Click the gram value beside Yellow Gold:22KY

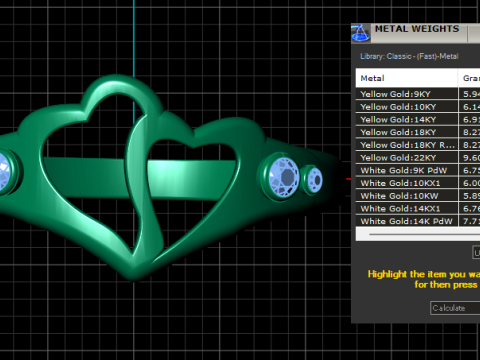(471, 158)
